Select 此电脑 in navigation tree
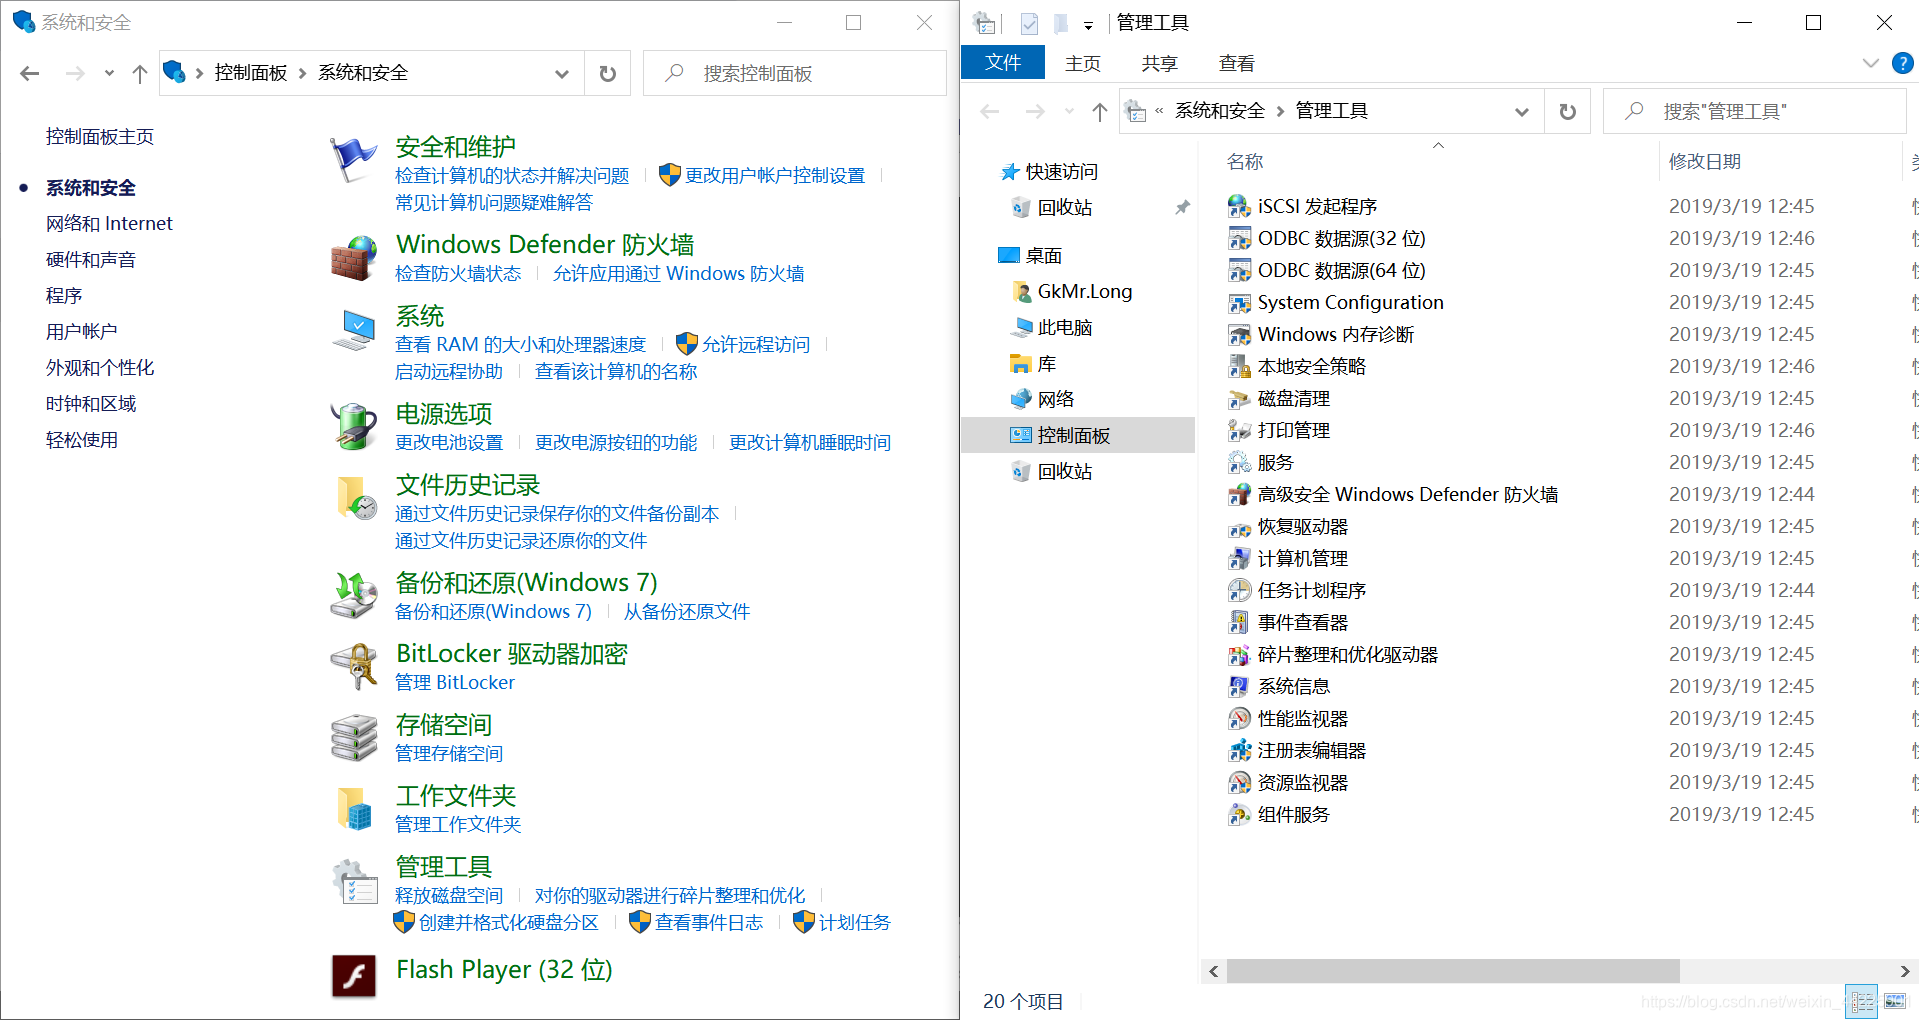 (1065, 327)
